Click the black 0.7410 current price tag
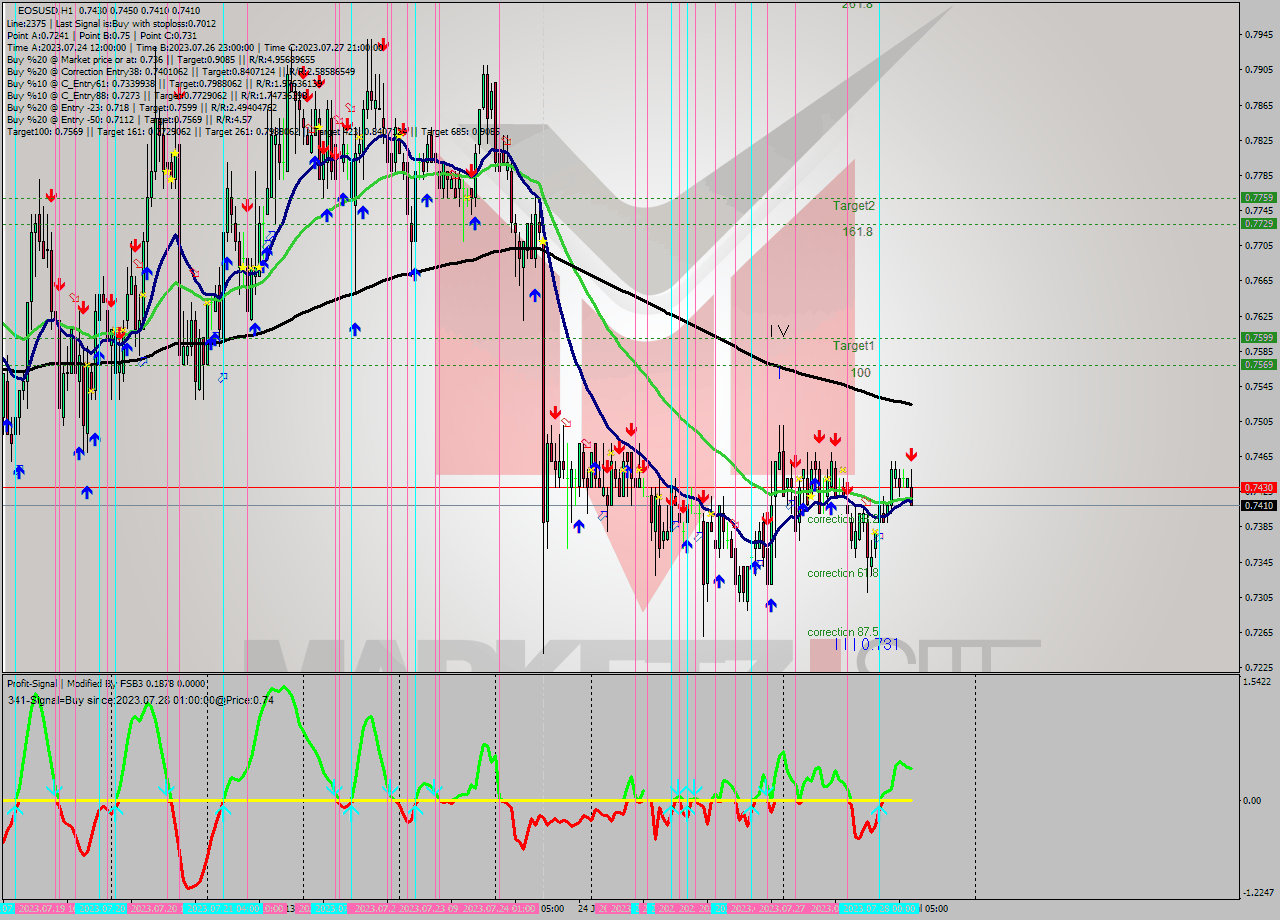 [x=1258, y=505]
